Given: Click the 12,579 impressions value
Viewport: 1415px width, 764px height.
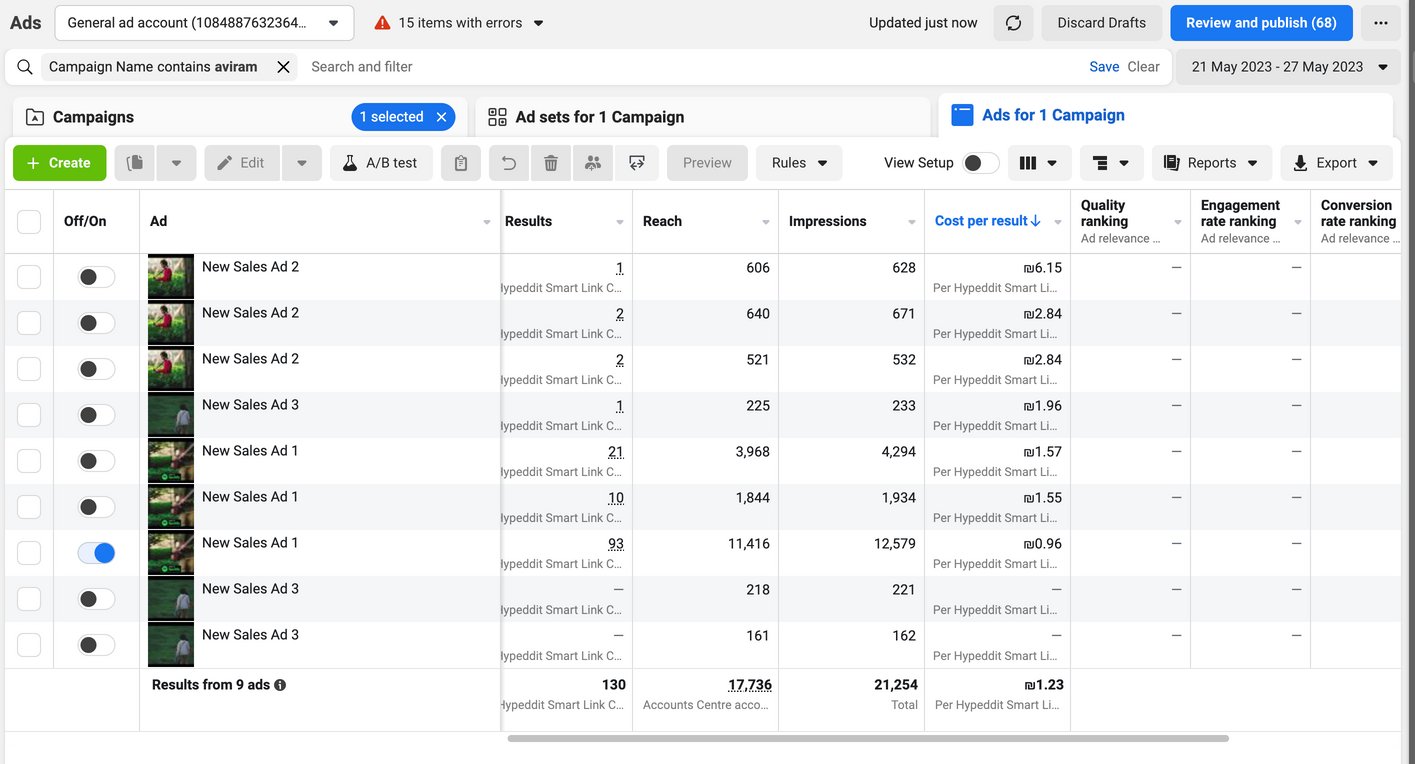Looking at the screenshot, I should tap(893, 544).
